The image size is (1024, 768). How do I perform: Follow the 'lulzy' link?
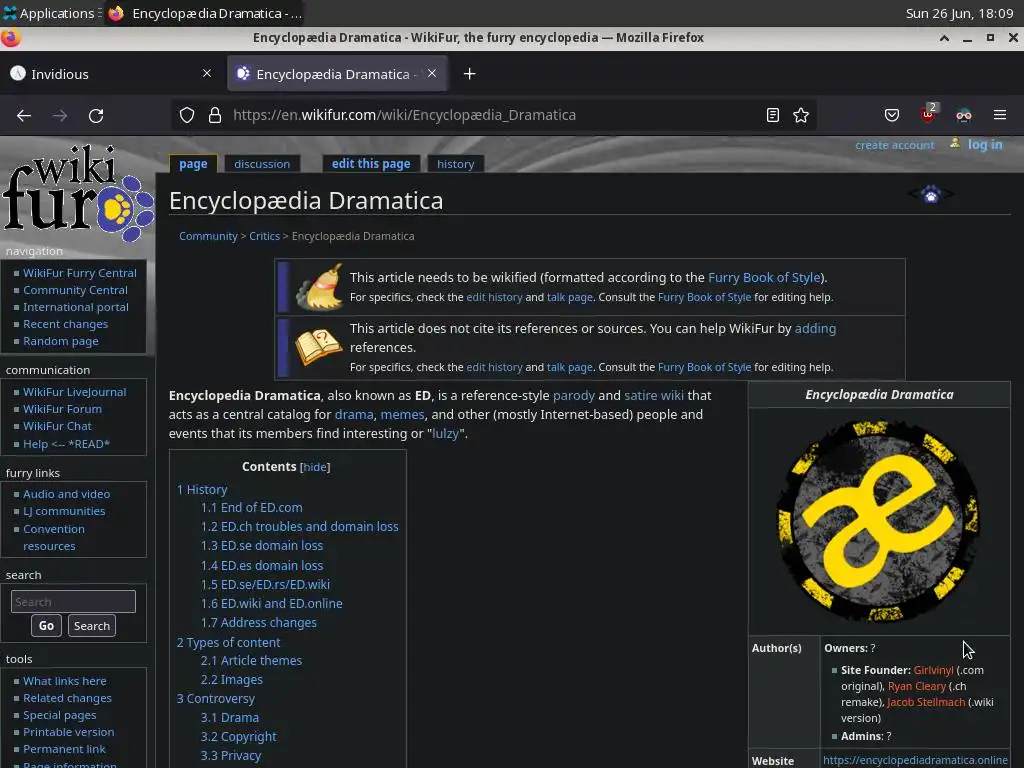point(445,434)
